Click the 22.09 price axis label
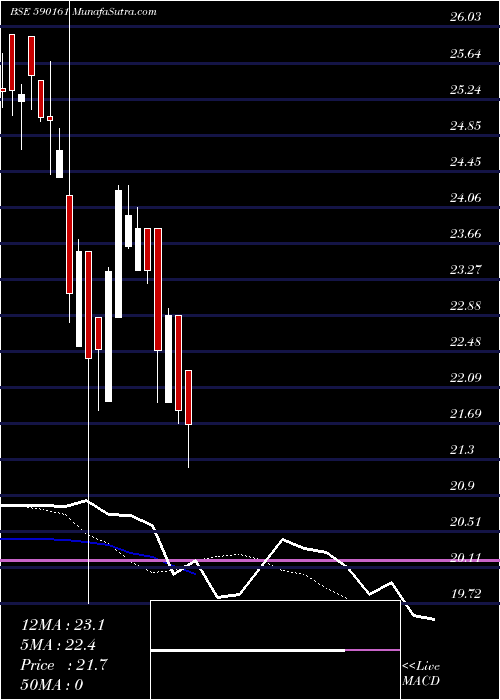Viewport: 500px width, 700px height. click(x=466, y=378)
